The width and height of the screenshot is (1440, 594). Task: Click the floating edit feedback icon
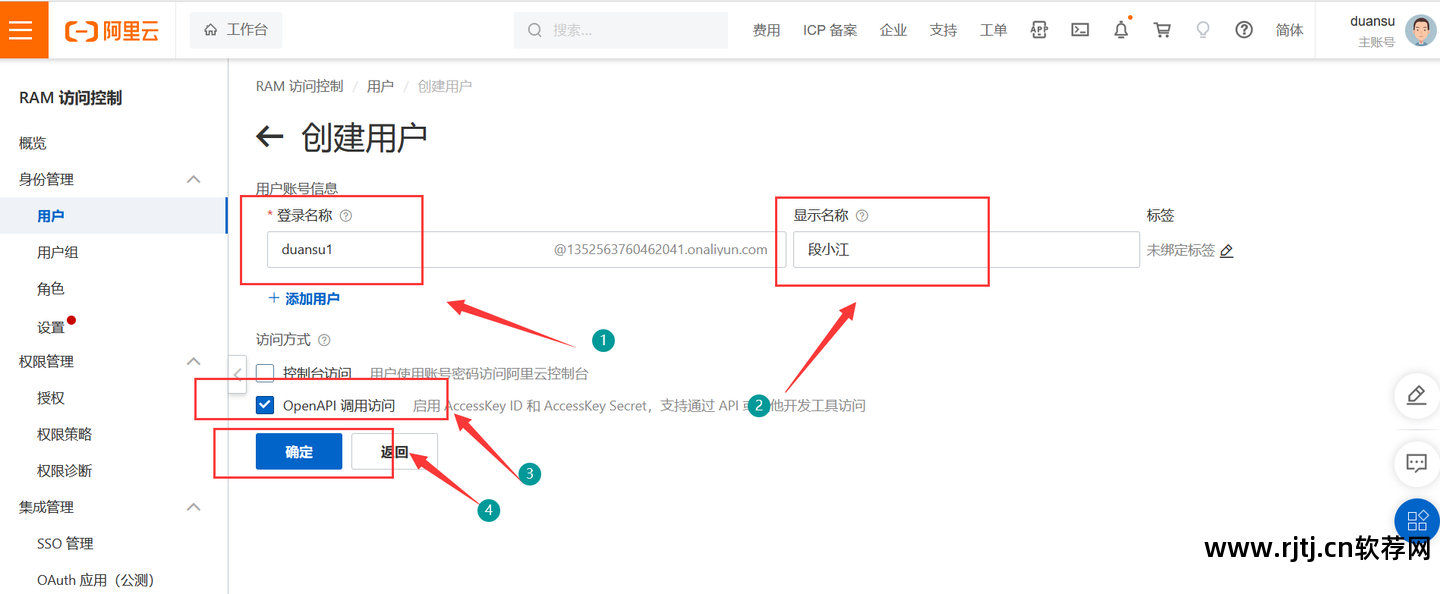pyautogui.click(x=1416, y=395)
